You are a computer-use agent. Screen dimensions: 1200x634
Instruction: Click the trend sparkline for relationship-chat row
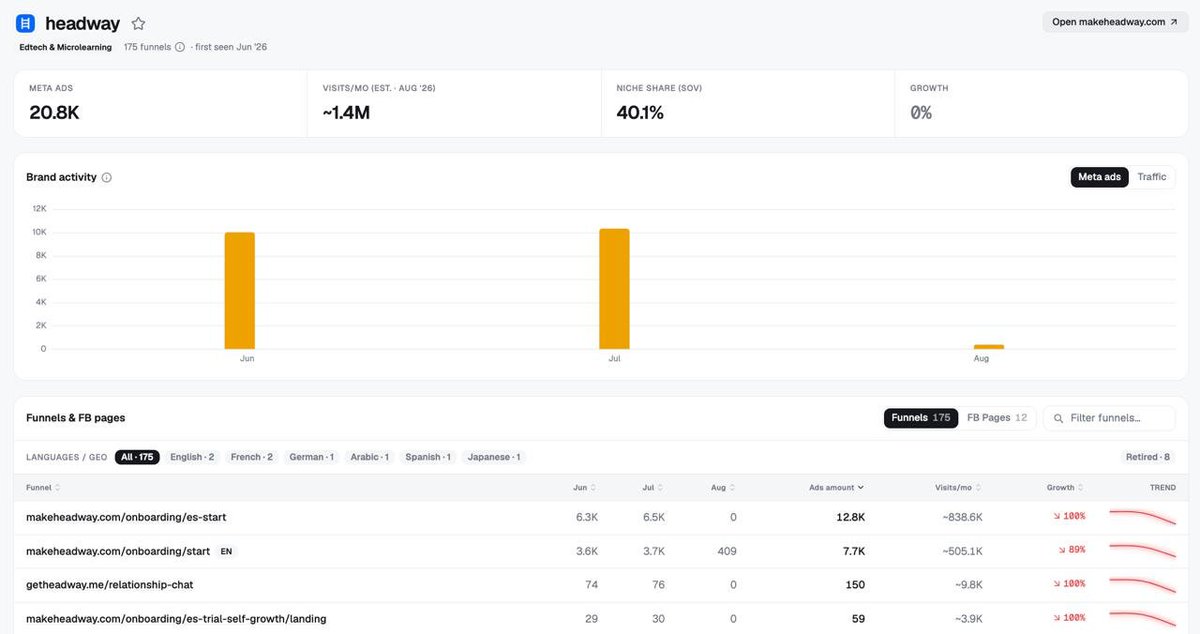tap(1143, 584)
